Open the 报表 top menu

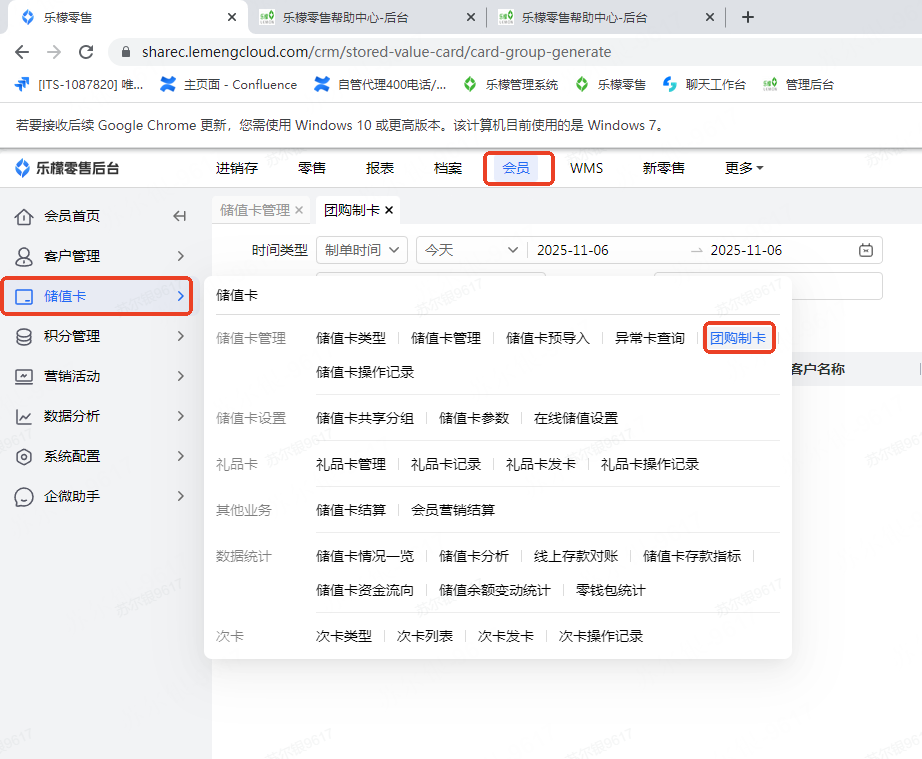tap(380, 168)
